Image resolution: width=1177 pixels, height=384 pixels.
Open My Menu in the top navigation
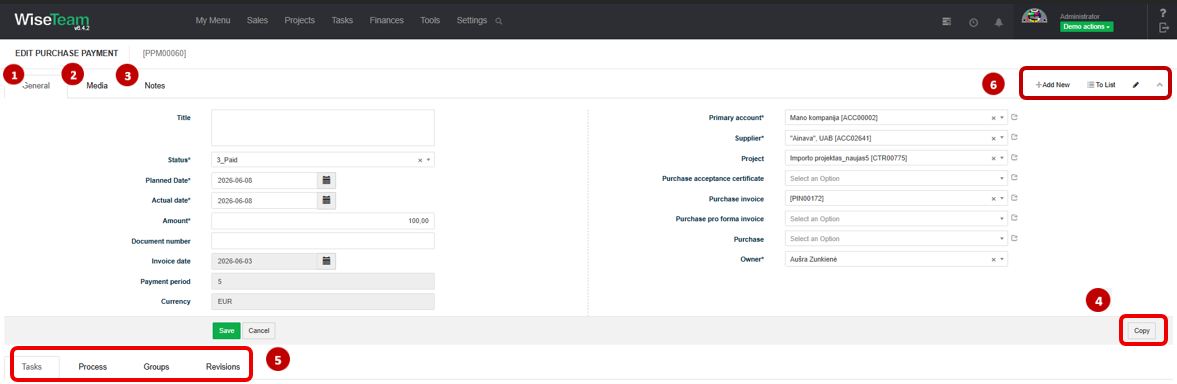[x=212, y=20]
